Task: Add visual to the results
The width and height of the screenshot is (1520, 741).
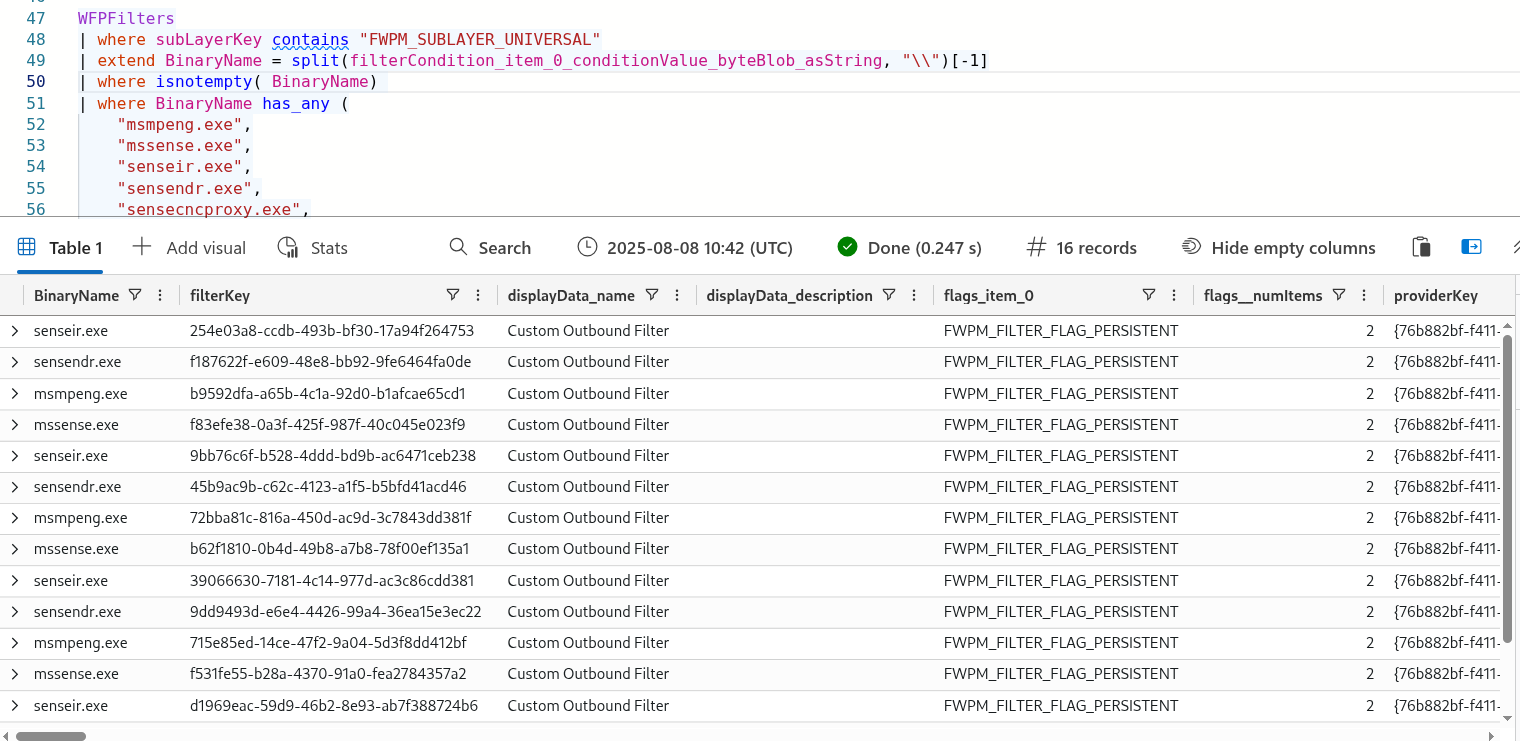Action: click(189, 247)
